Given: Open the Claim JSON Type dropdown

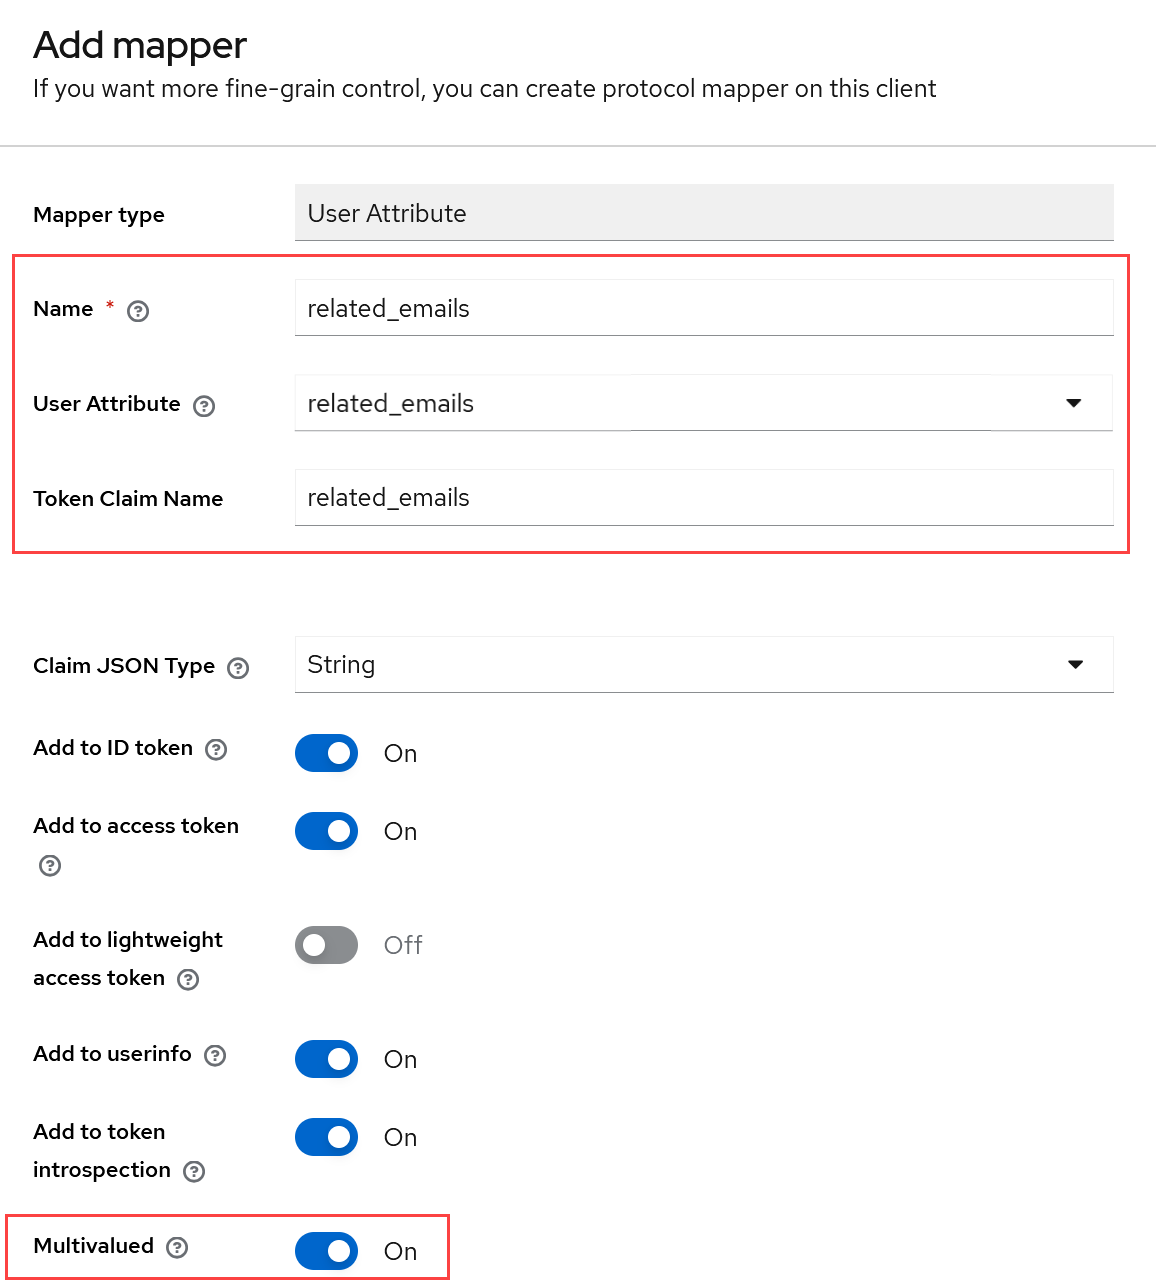Looking at the screenshot, I should (1075, 665).
